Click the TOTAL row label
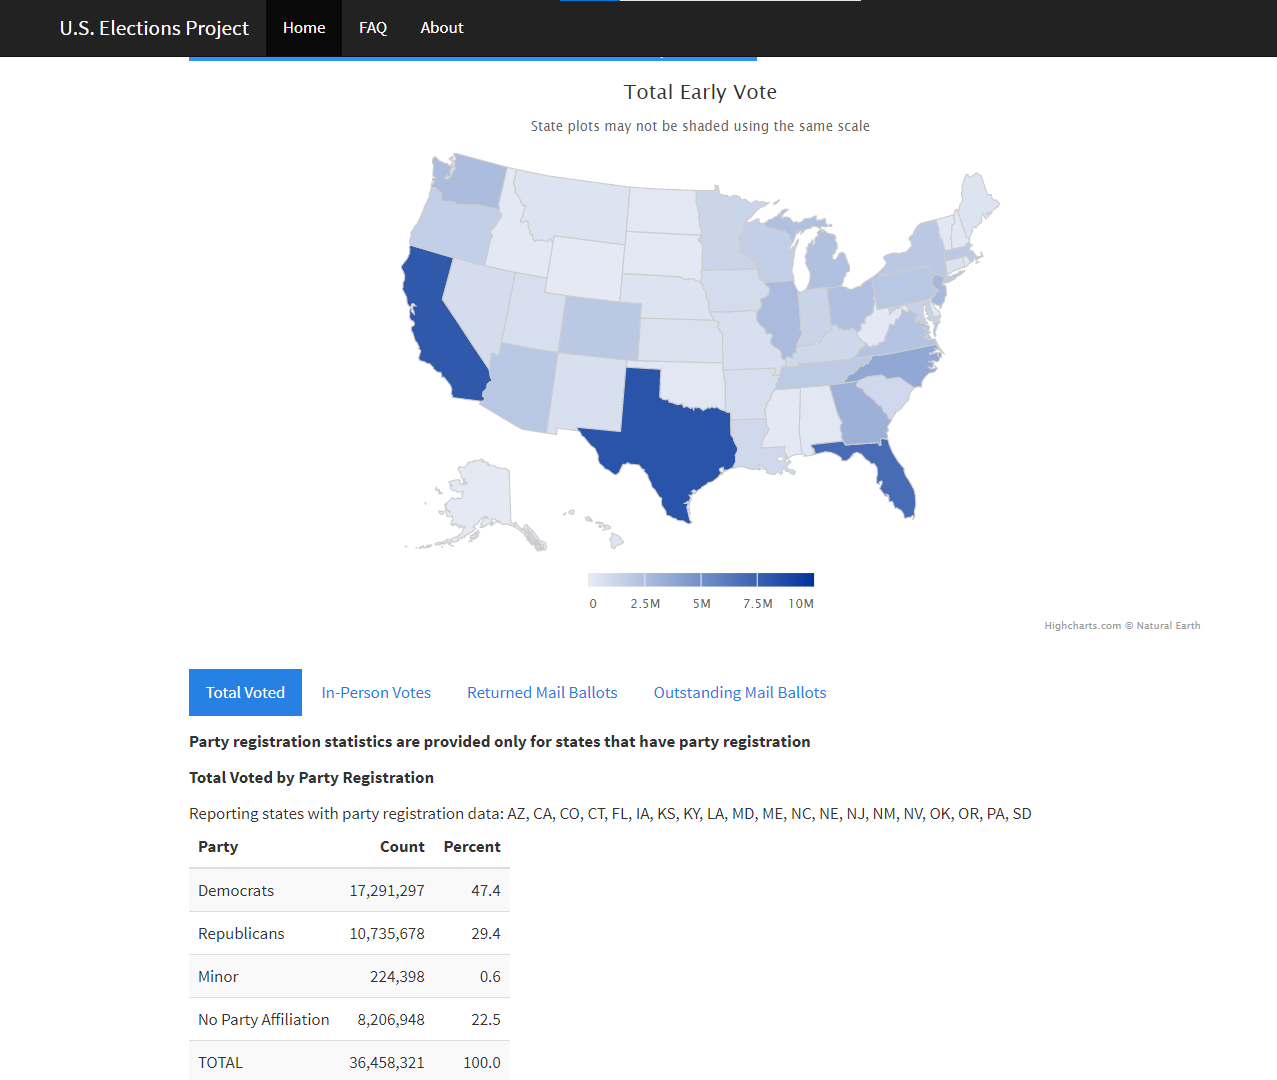Image resolution: width=1277 pixels, height=1080 pixels. click(x=220, y=1062)
